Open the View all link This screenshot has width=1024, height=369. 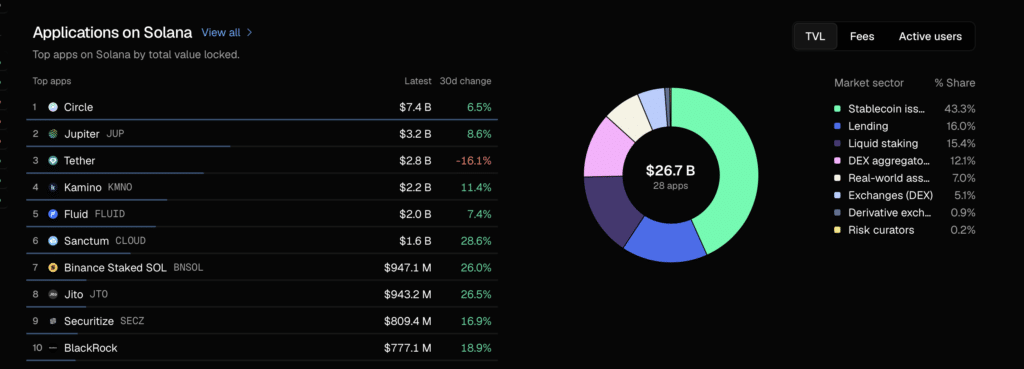click(221, 32)
